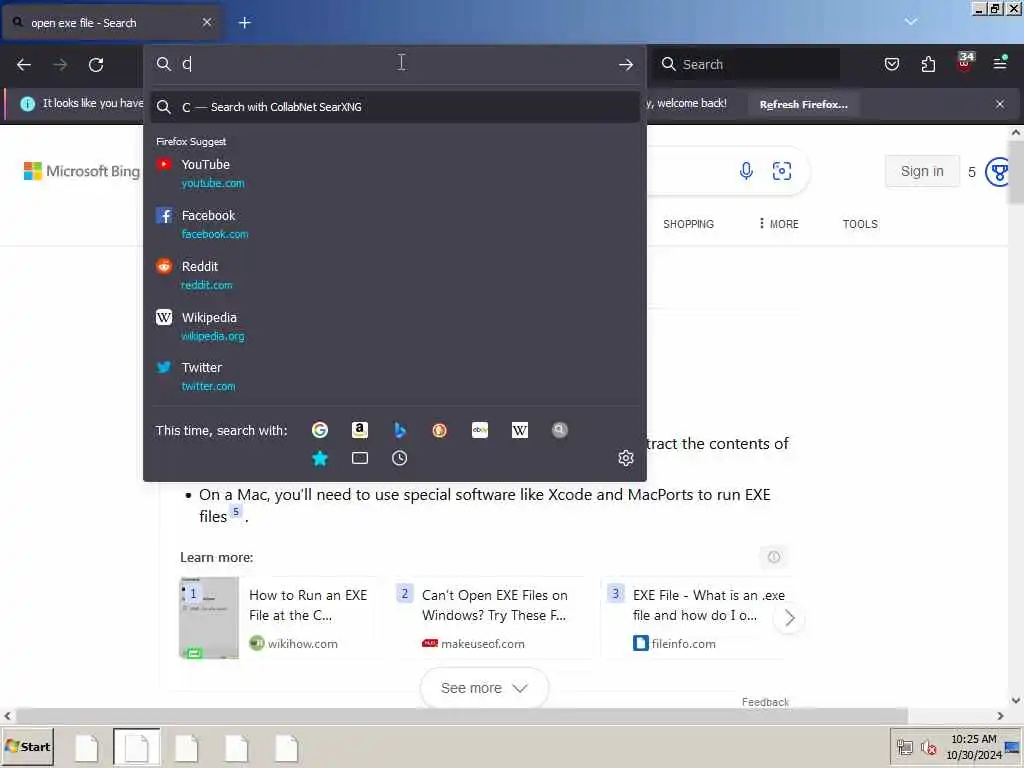Open the TOOLS option on Bing
Screen dimensions: 1024x768
(859, 224)
